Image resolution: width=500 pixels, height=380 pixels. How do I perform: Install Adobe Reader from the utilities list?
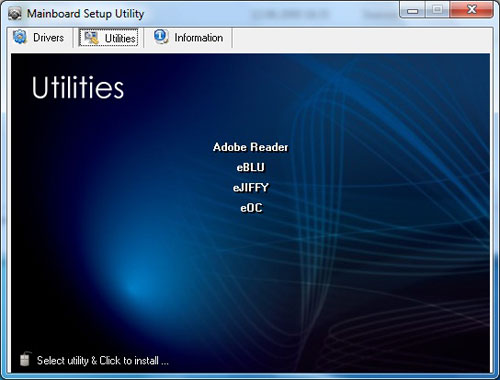250,147
